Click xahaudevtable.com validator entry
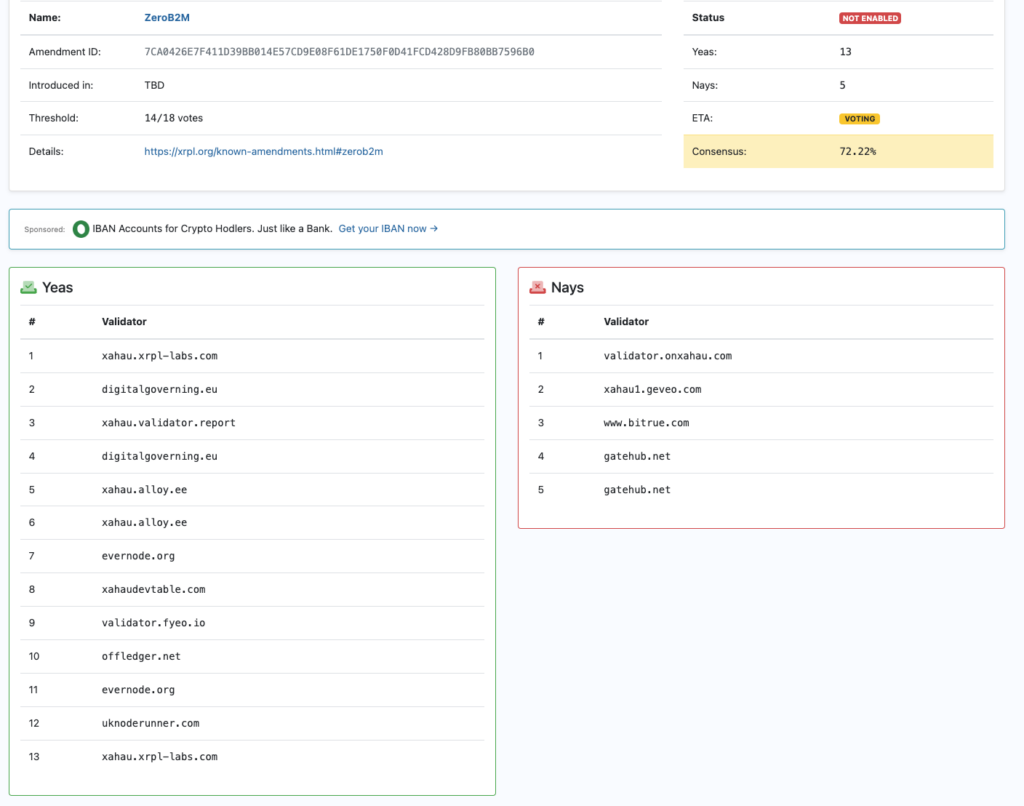 click(x=154, y=590)
